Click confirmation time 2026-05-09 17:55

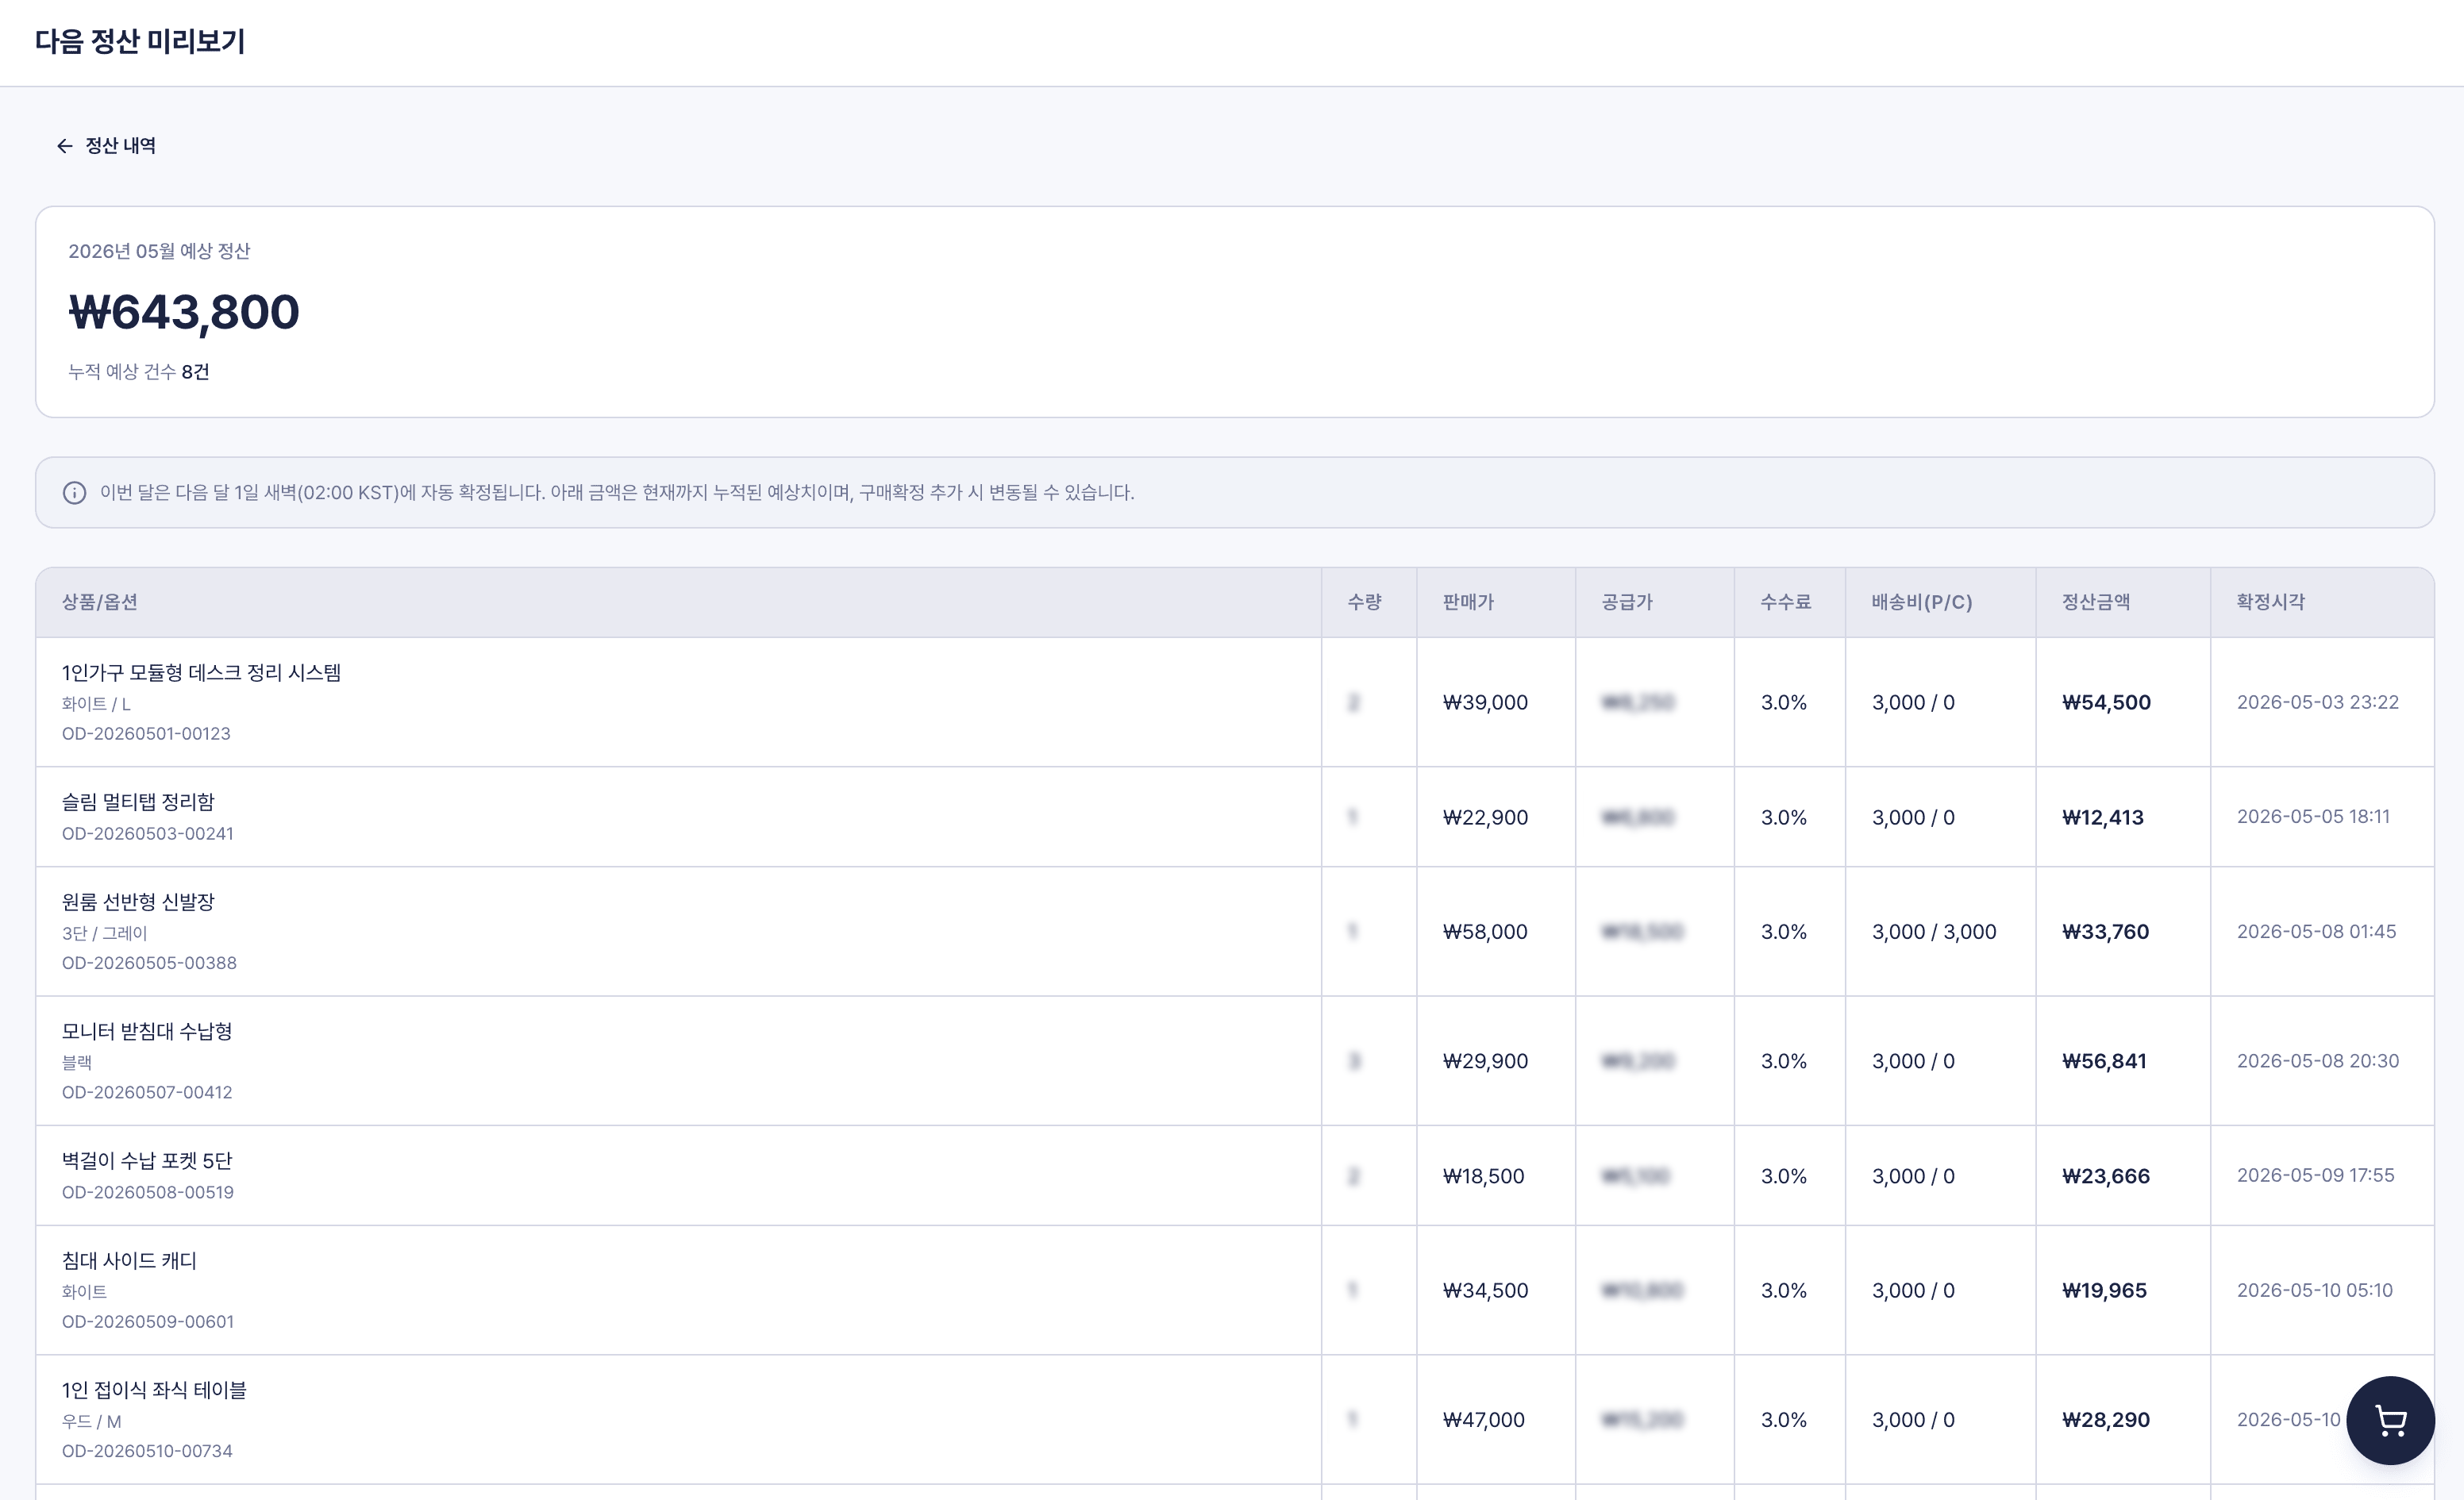pyautogui.click(x=2315, y=1175)
